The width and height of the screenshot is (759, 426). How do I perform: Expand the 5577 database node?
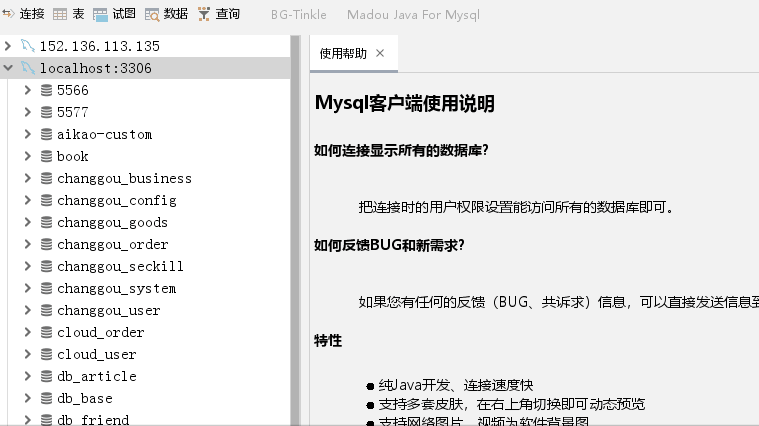[x=28, y=112]
